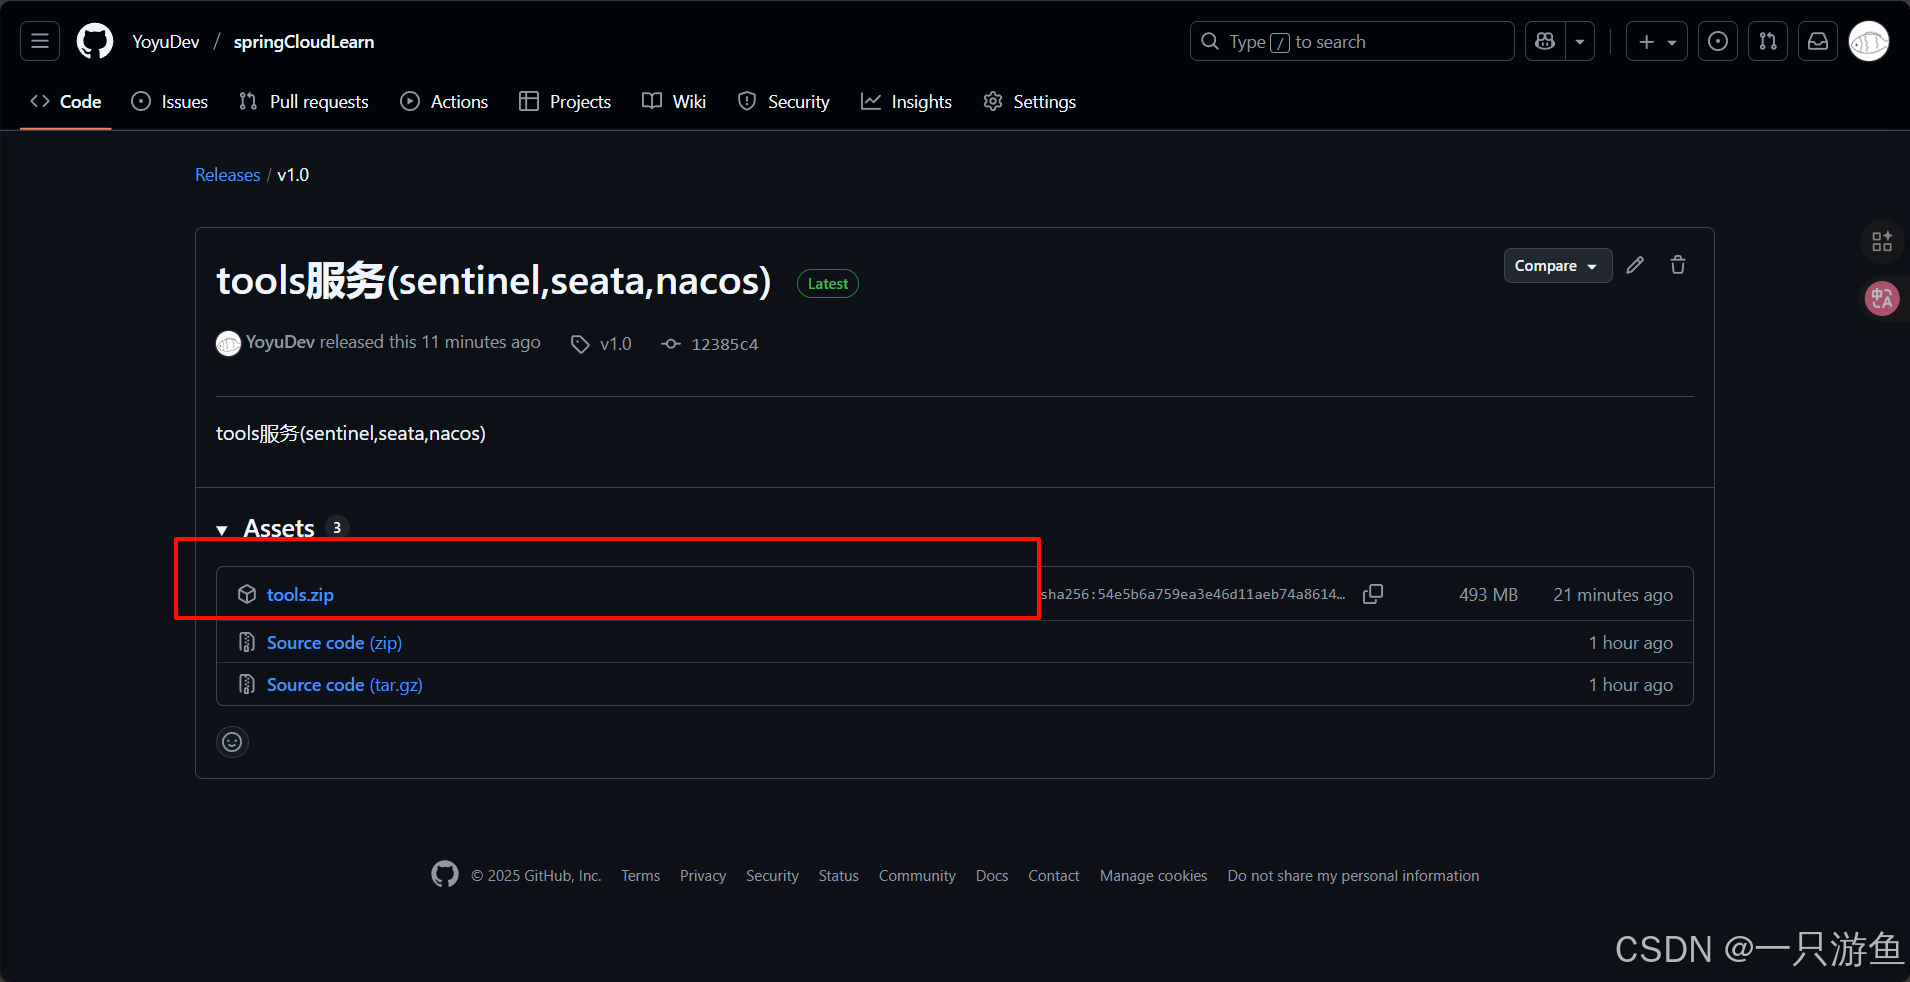Screen dimensions: 1910x982
Task: Click the 493 MB file size text
Action: click(1488, 595)
